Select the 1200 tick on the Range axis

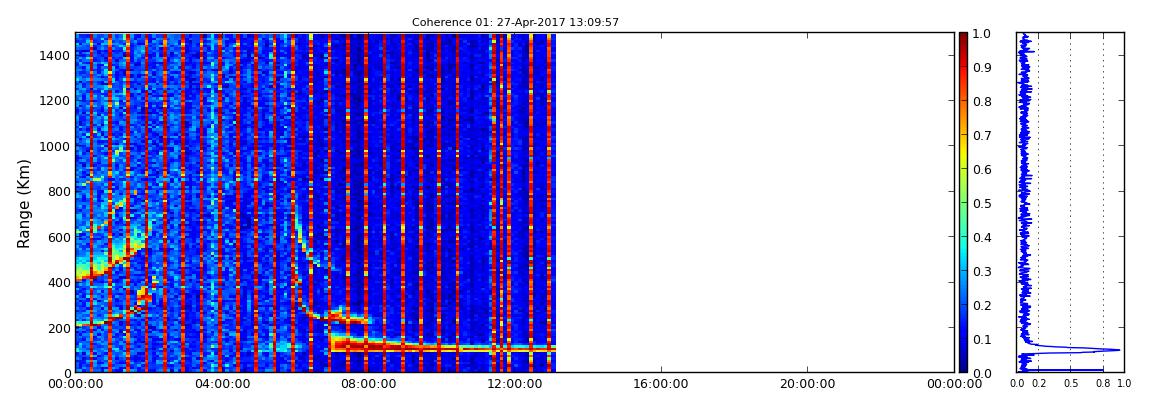pyautogui.click(x=54, y=100)
